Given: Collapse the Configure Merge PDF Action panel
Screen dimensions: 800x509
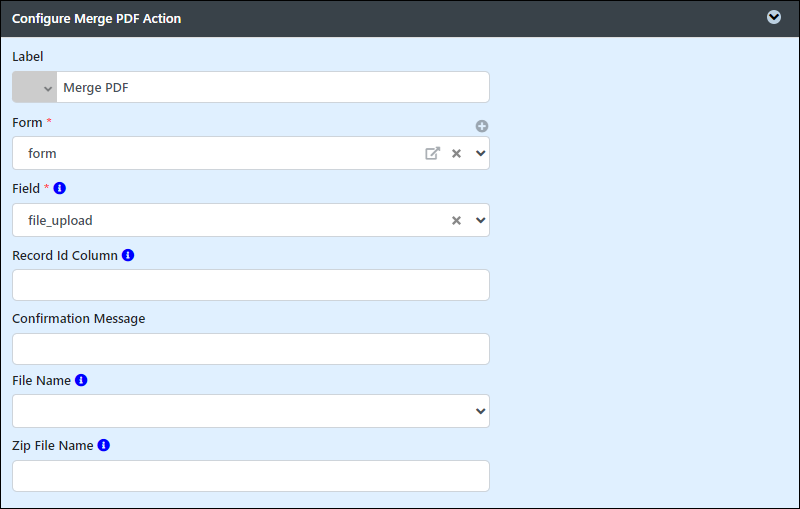Looking at the screenshot, I should (x=773, y=17).
